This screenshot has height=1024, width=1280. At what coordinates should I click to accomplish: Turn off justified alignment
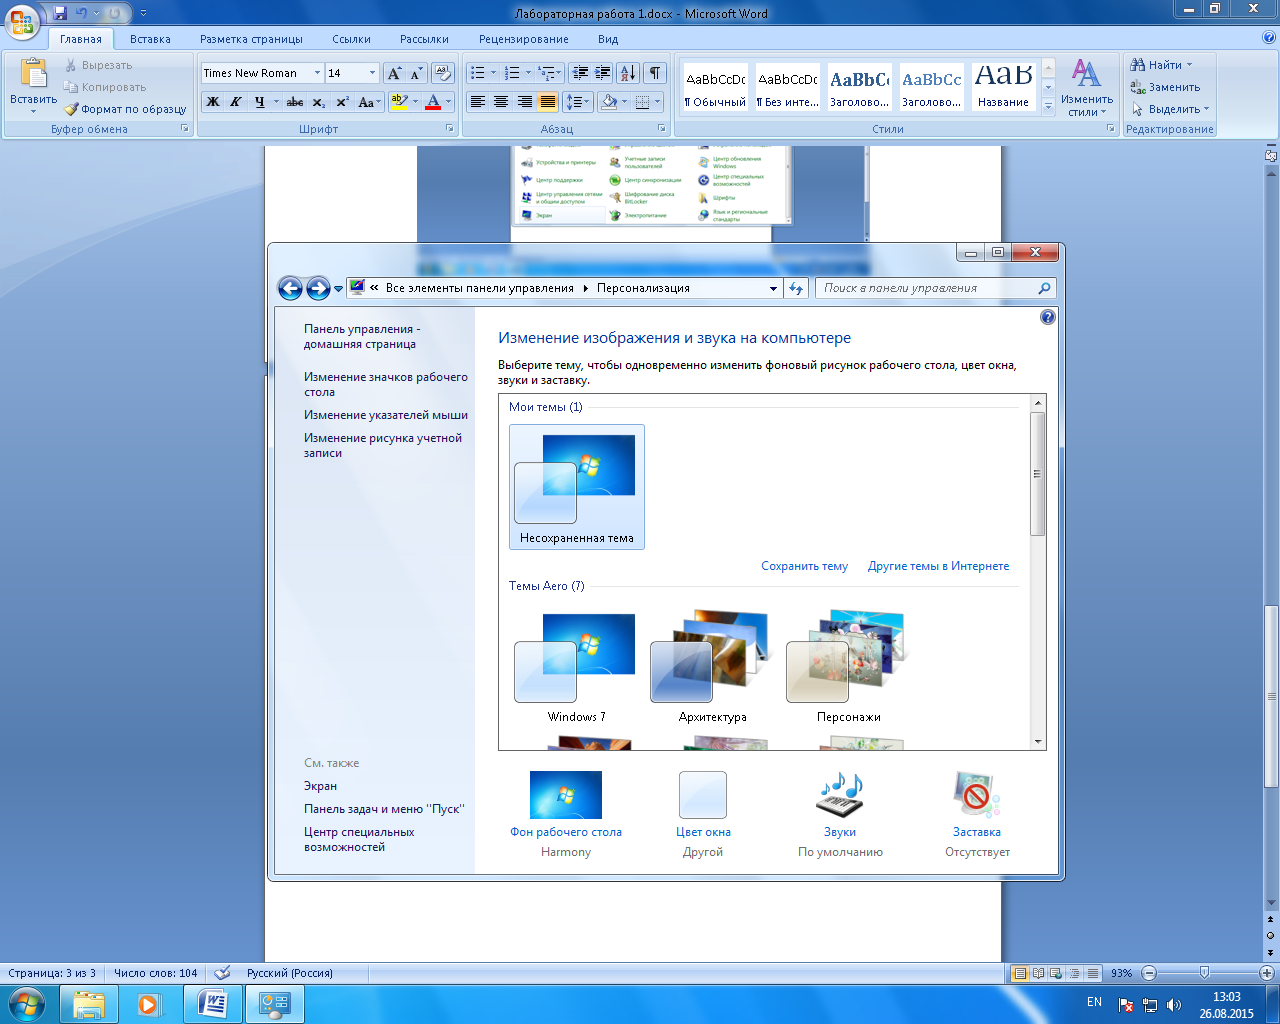(548, 102)
